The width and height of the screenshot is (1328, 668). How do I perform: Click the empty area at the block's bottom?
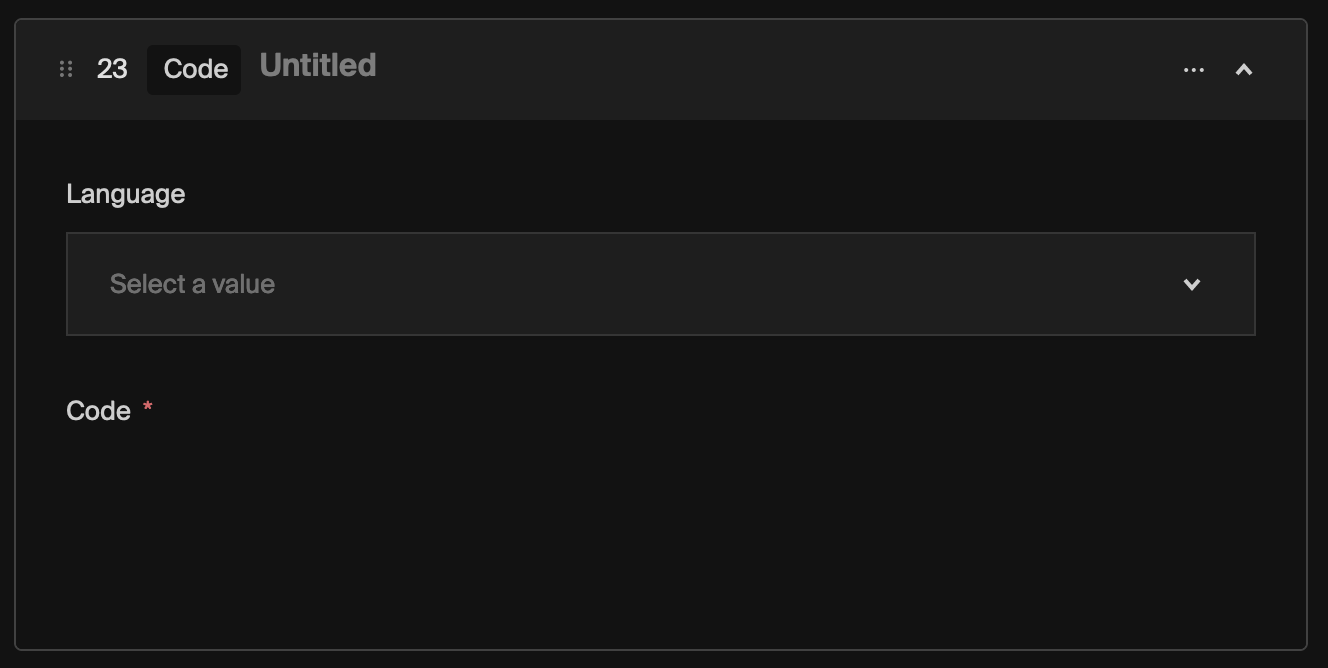(x=660, y=610)
